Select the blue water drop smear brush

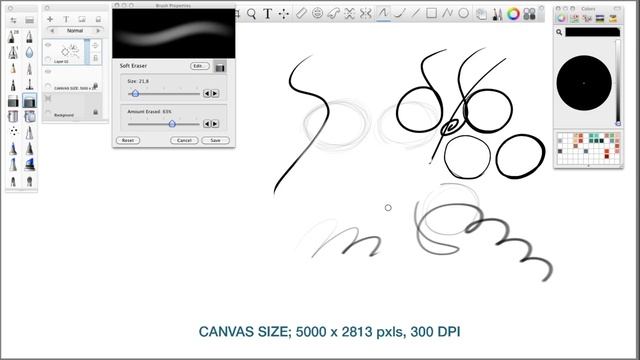tap(29, 53)
